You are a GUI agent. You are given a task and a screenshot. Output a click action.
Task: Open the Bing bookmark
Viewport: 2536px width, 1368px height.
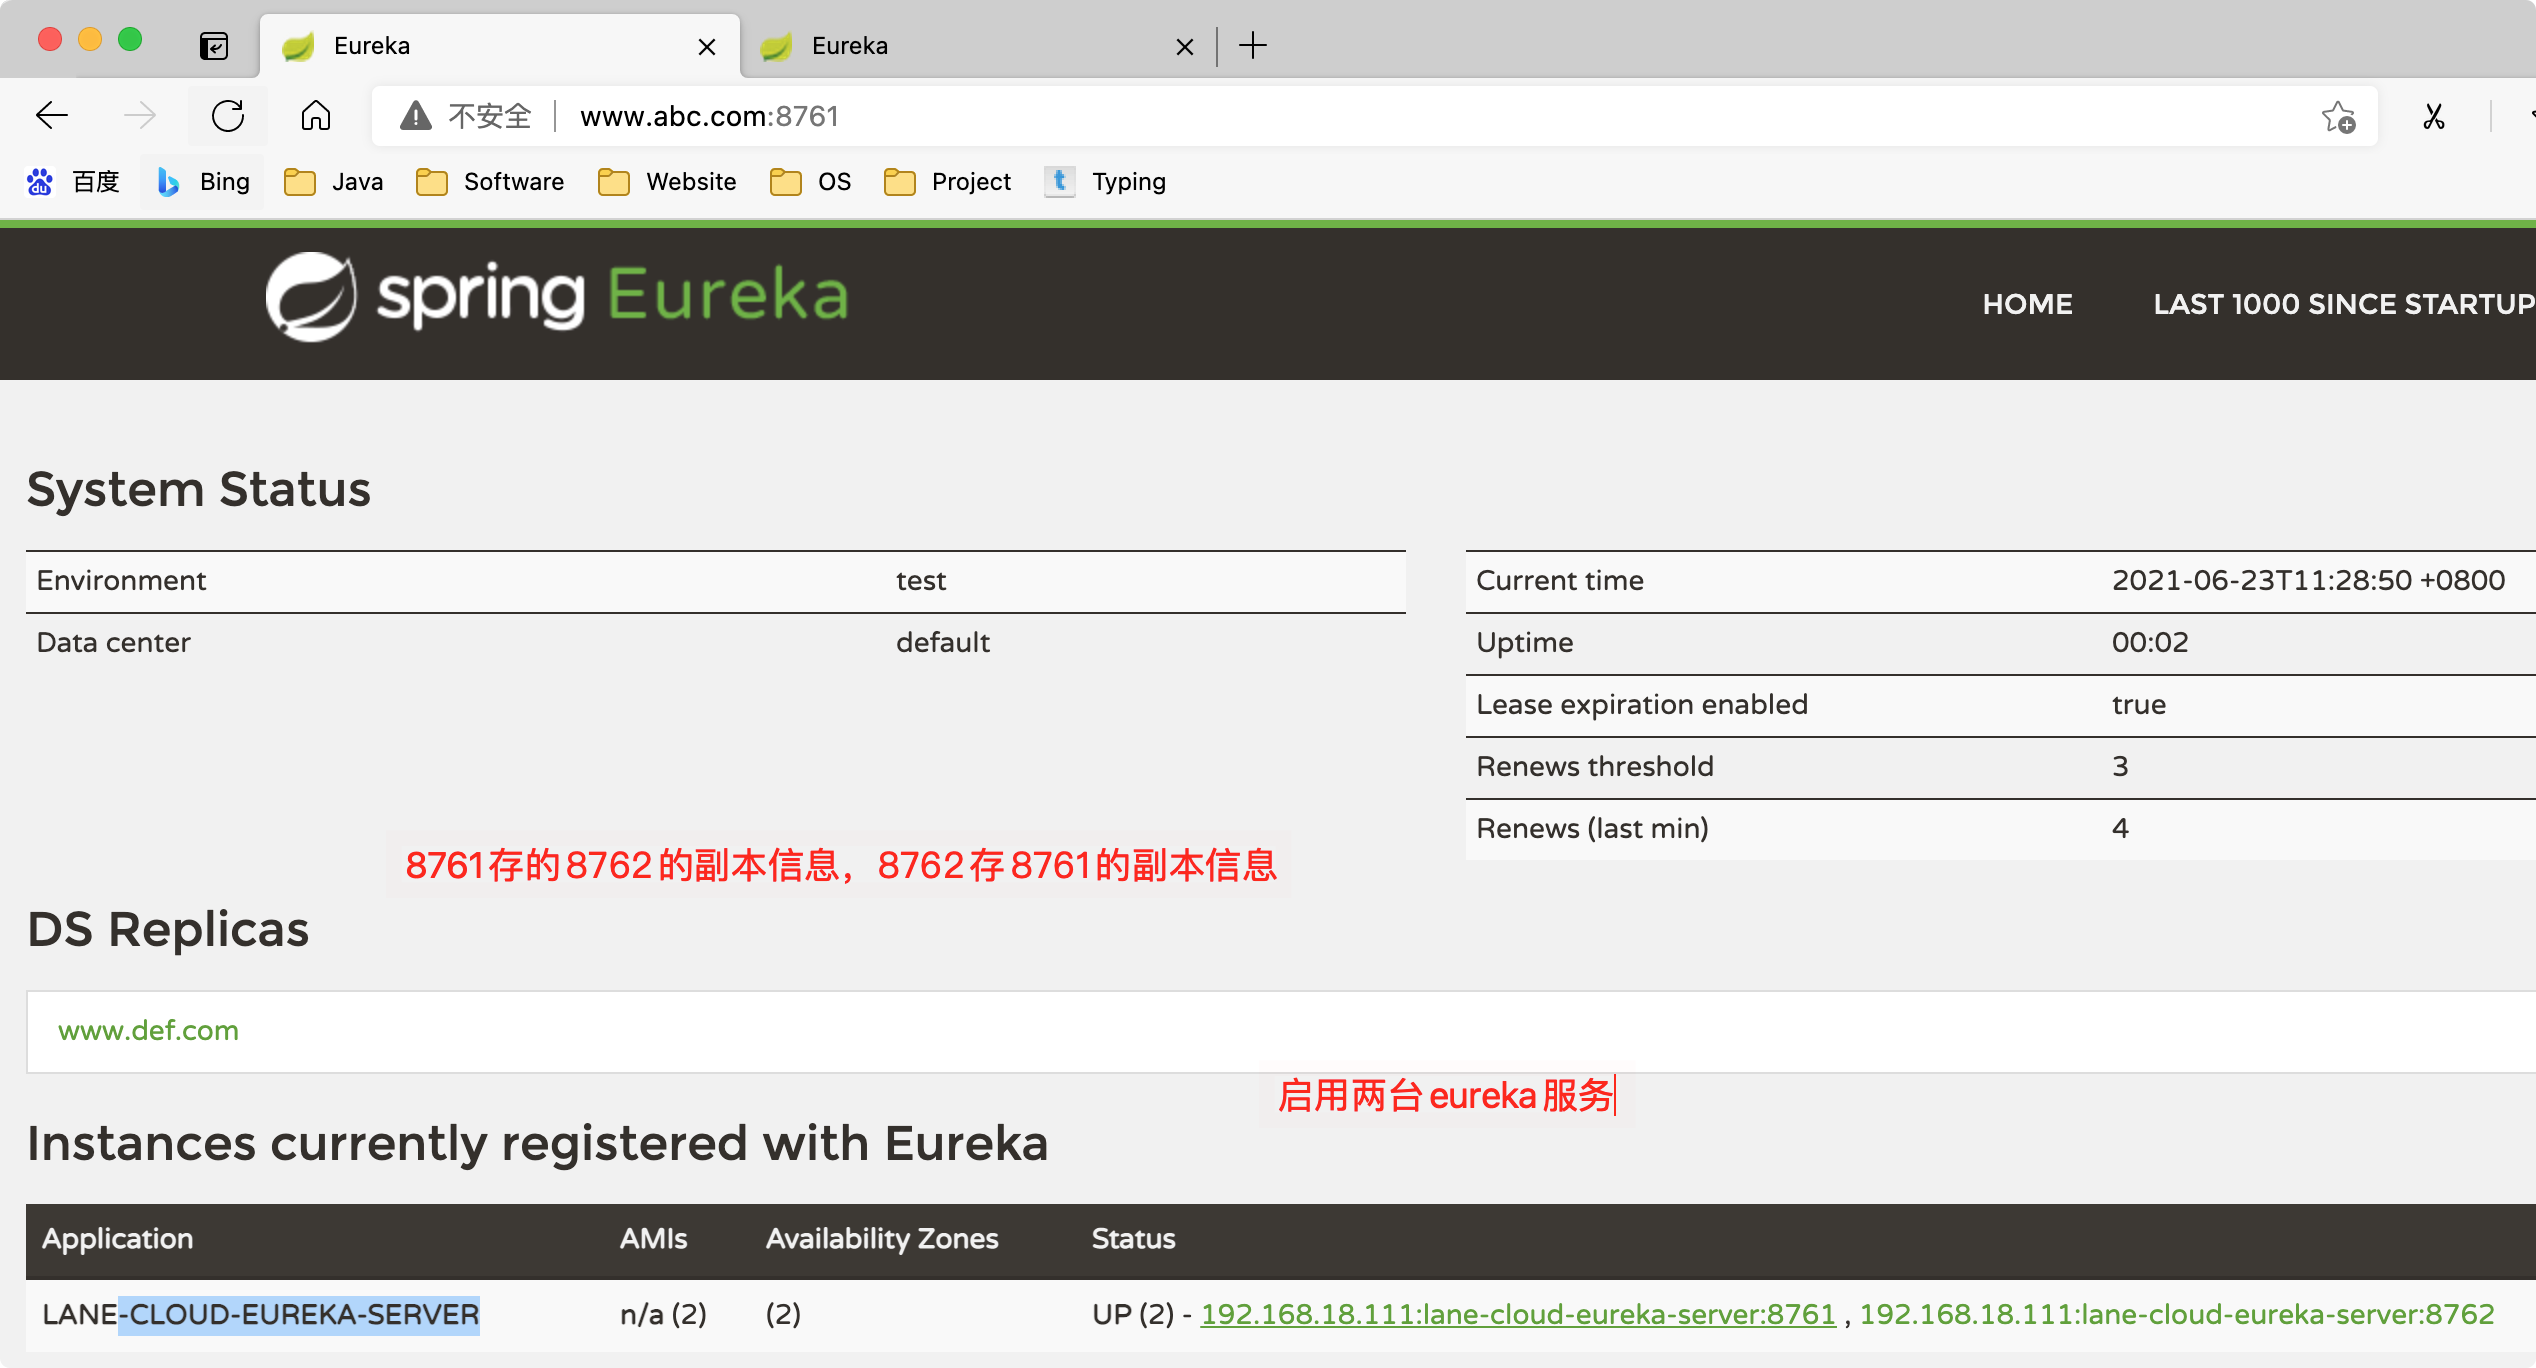click(x=205, y=181)
